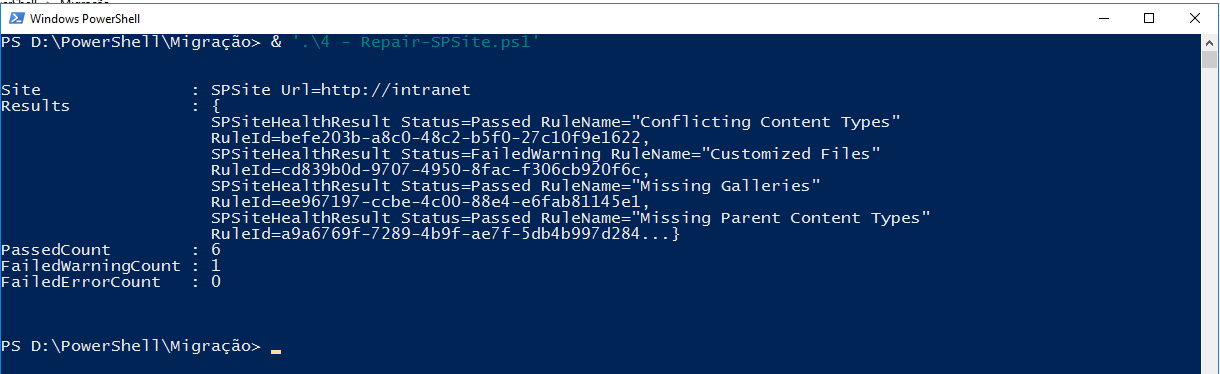Click the FailedWarning status text
Screen dimensions: 1220x374
(535, 154)
